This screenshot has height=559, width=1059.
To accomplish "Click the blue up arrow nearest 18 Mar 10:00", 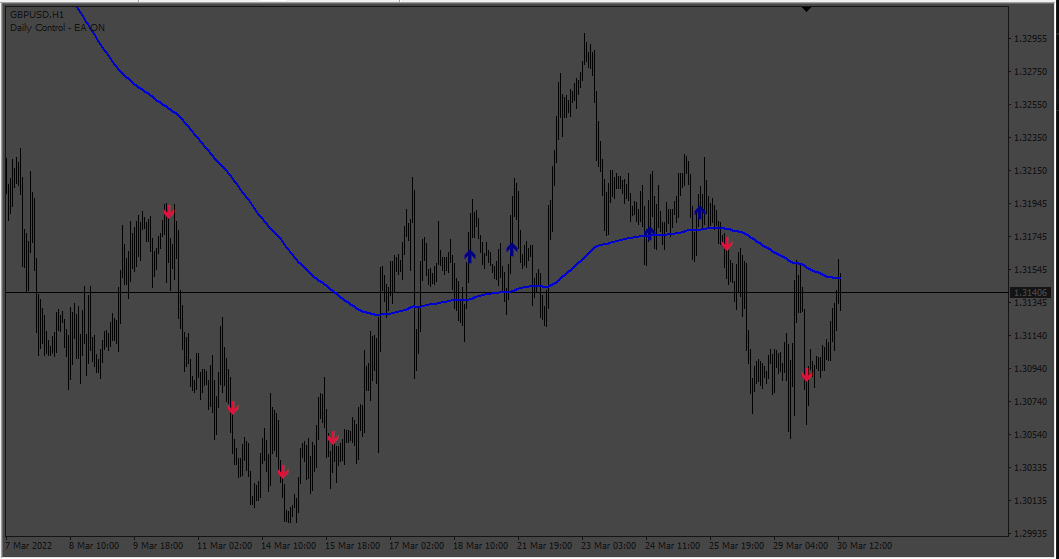I will (x=470, y=256).
